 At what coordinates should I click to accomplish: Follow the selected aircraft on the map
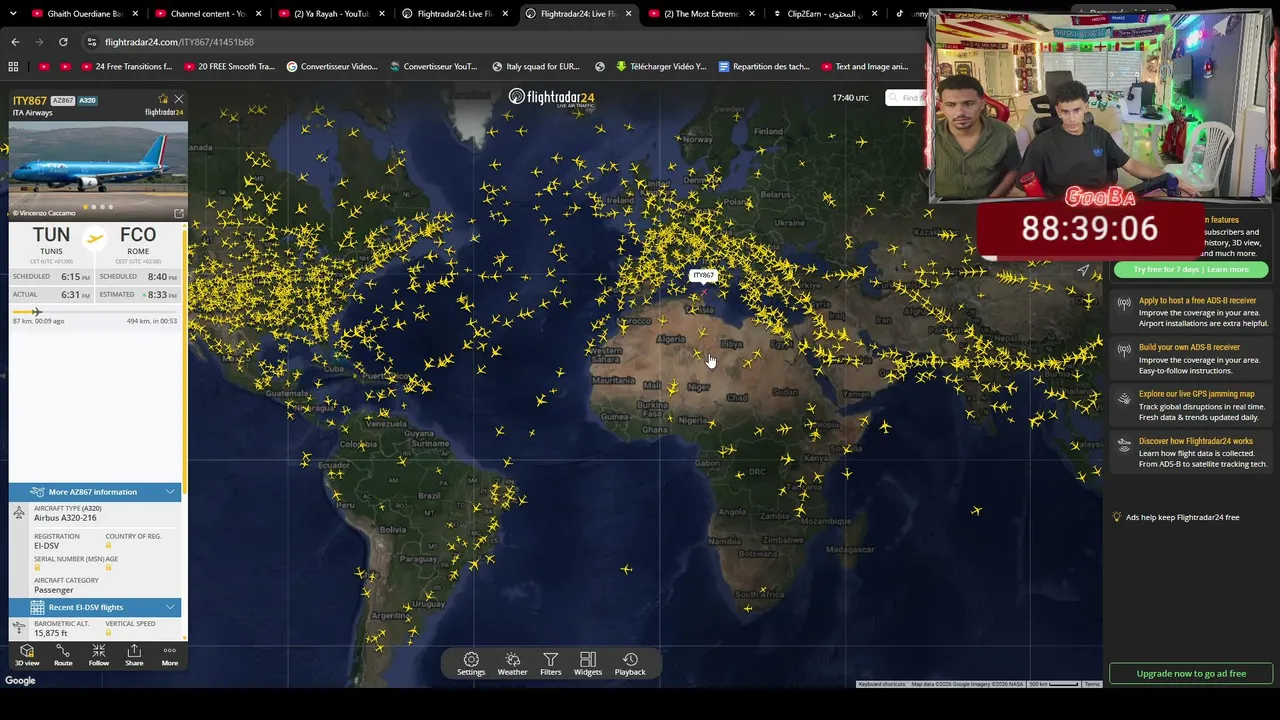click(99, 655)
